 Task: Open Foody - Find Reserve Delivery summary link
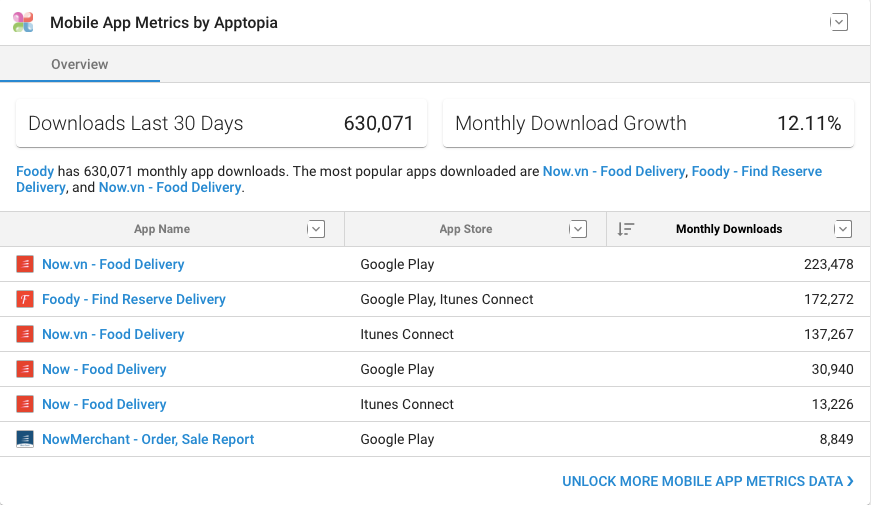(x=757, y=171)
